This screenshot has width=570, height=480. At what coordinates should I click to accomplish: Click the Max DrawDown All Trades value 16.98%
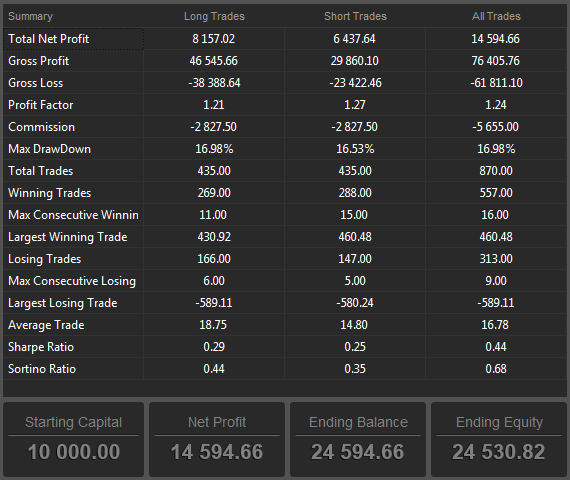point(496,149)
